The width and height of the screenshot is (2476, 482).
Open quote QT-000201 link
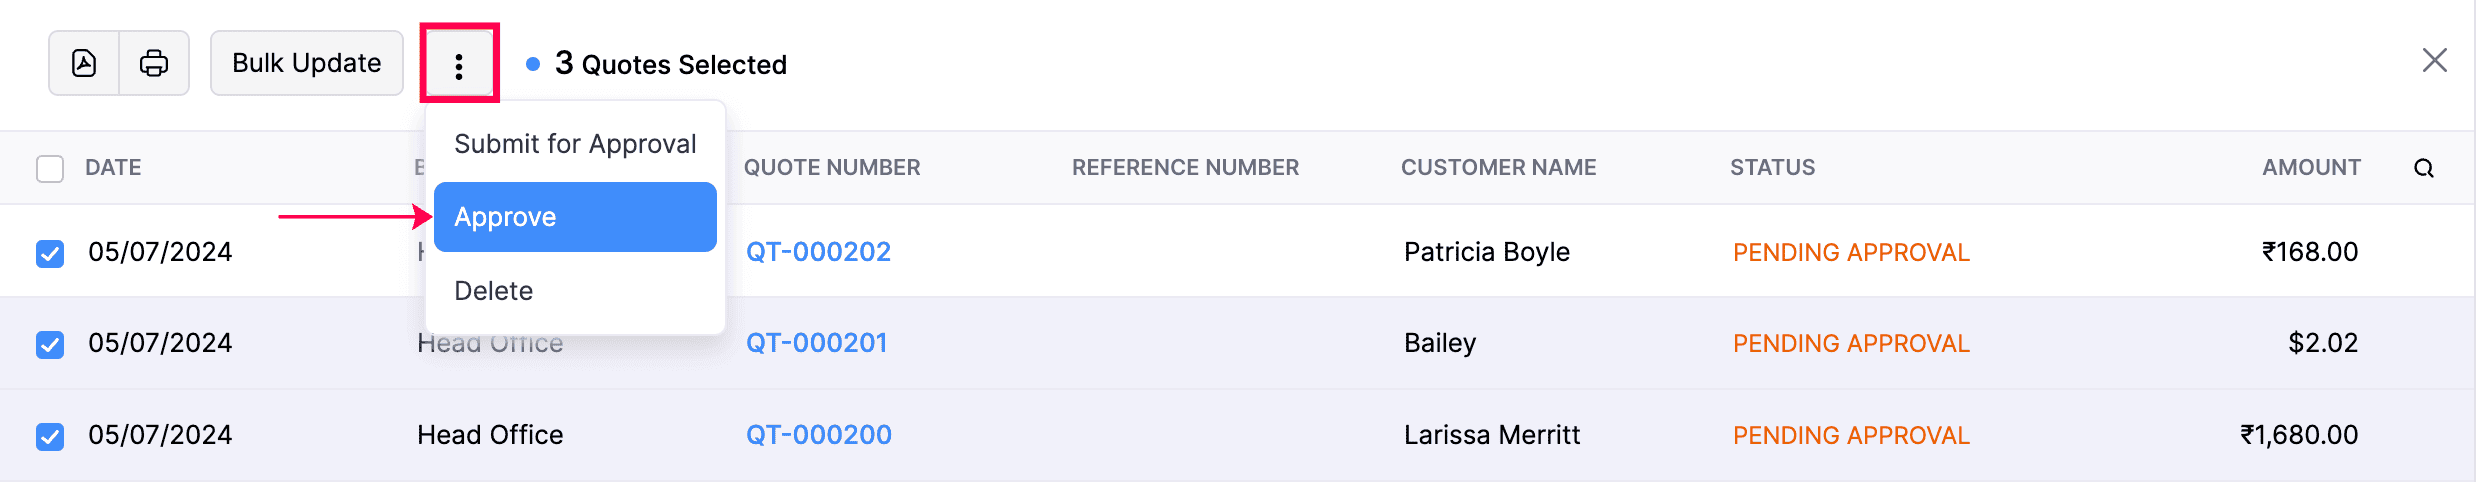pos(816,343)
